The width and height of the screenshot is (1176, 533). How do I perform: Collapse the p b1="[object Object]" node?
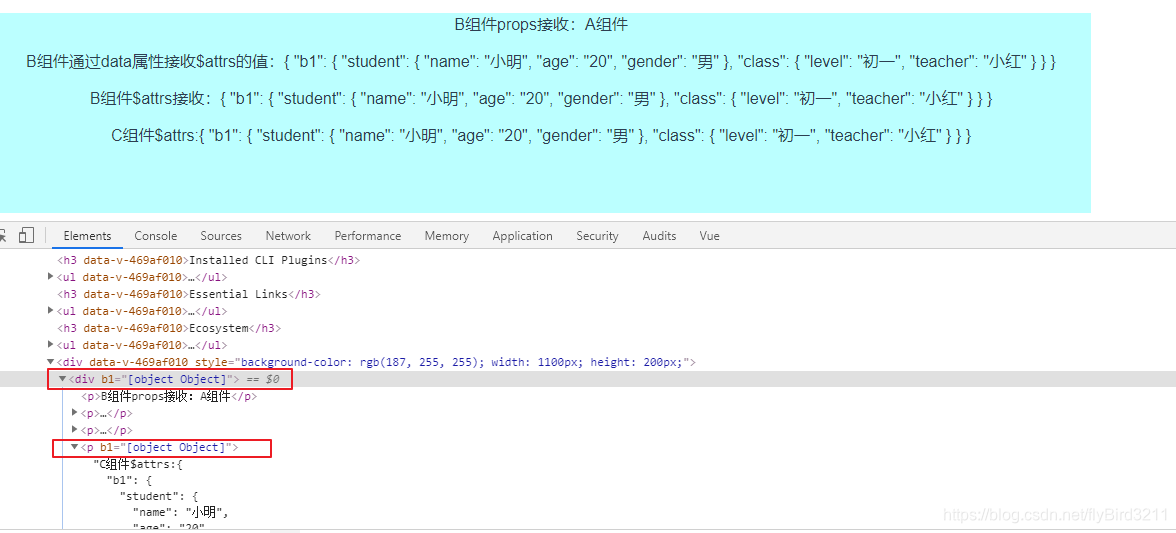click(x=74, y=447)
